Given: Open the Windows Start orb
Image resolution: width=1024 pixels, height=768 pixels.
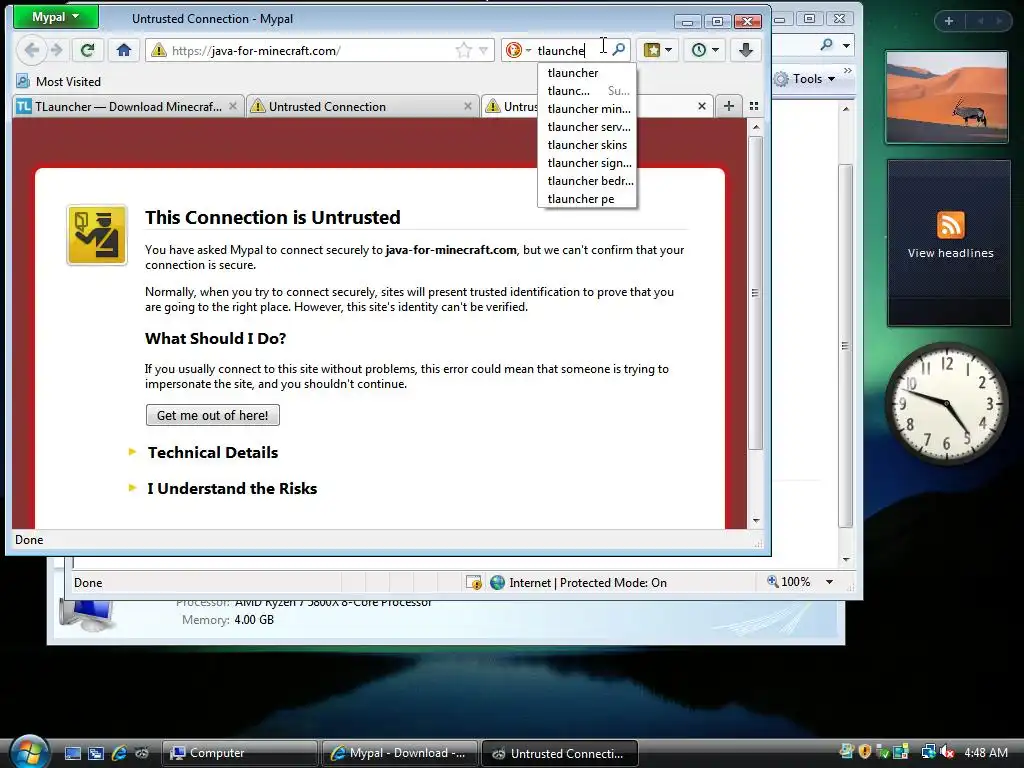Looking at the screenshot, I should tap(29, 751).
